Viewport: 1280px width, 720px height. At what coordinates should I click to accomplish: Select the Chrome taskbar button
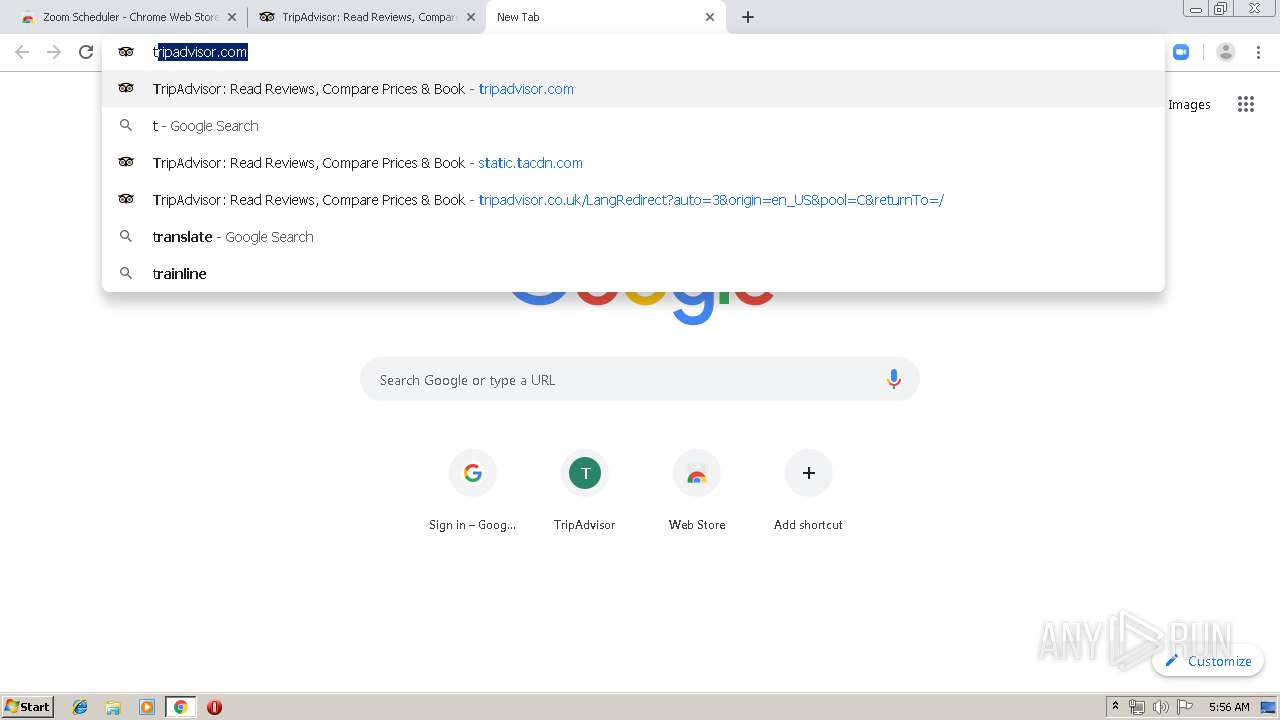[180, 707]
